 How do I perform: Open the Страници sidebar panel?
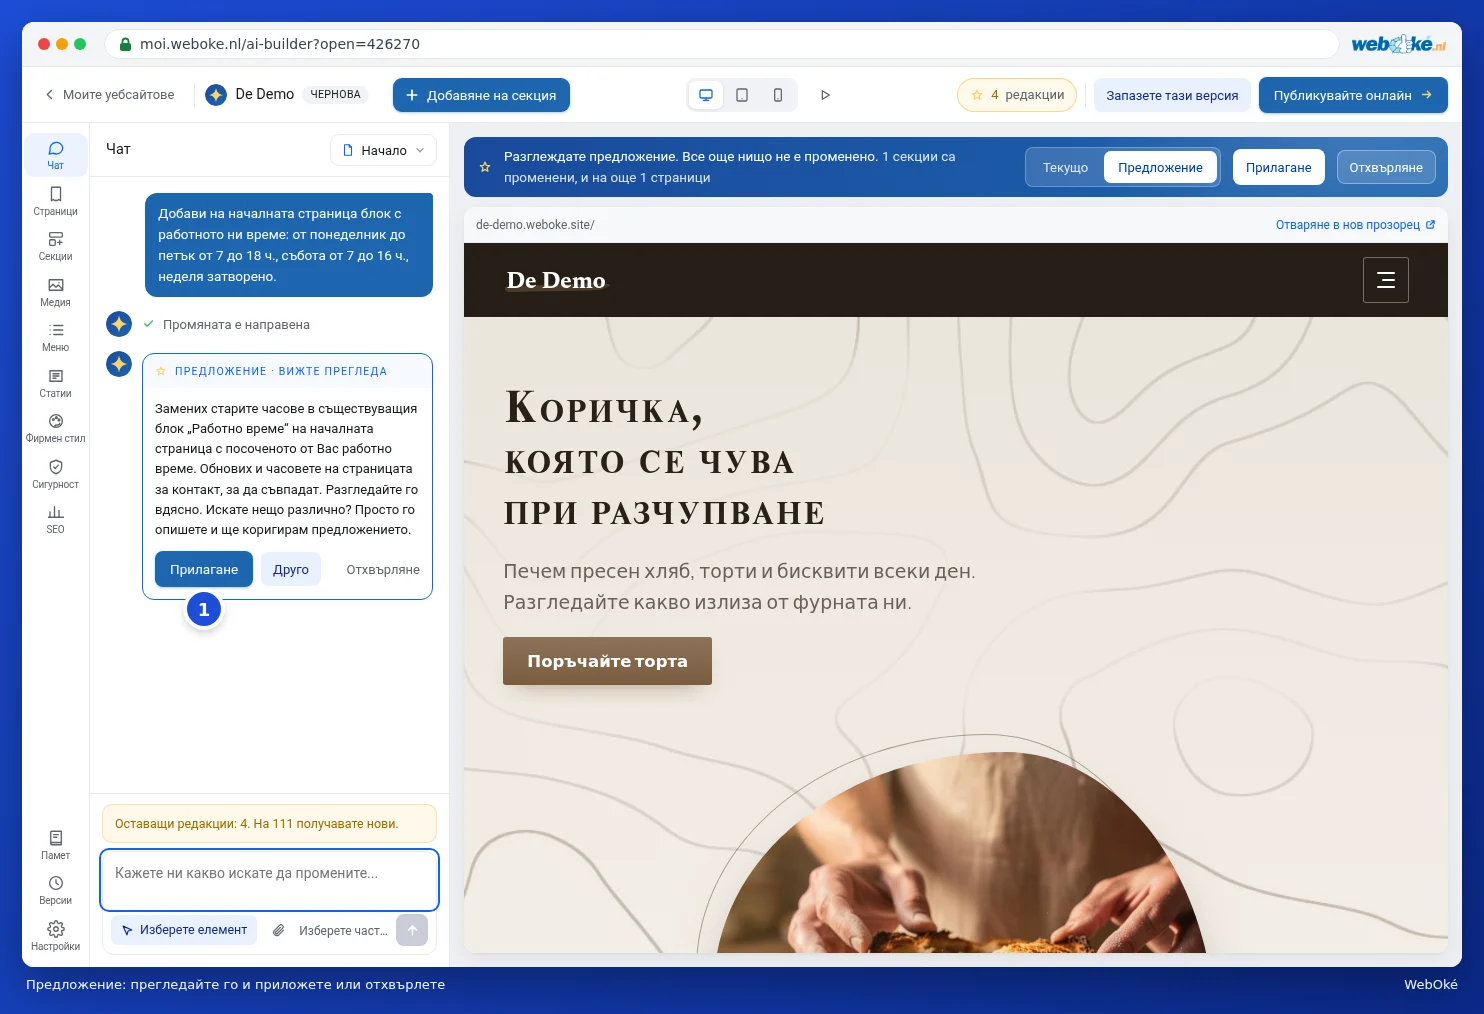(55, 201)
